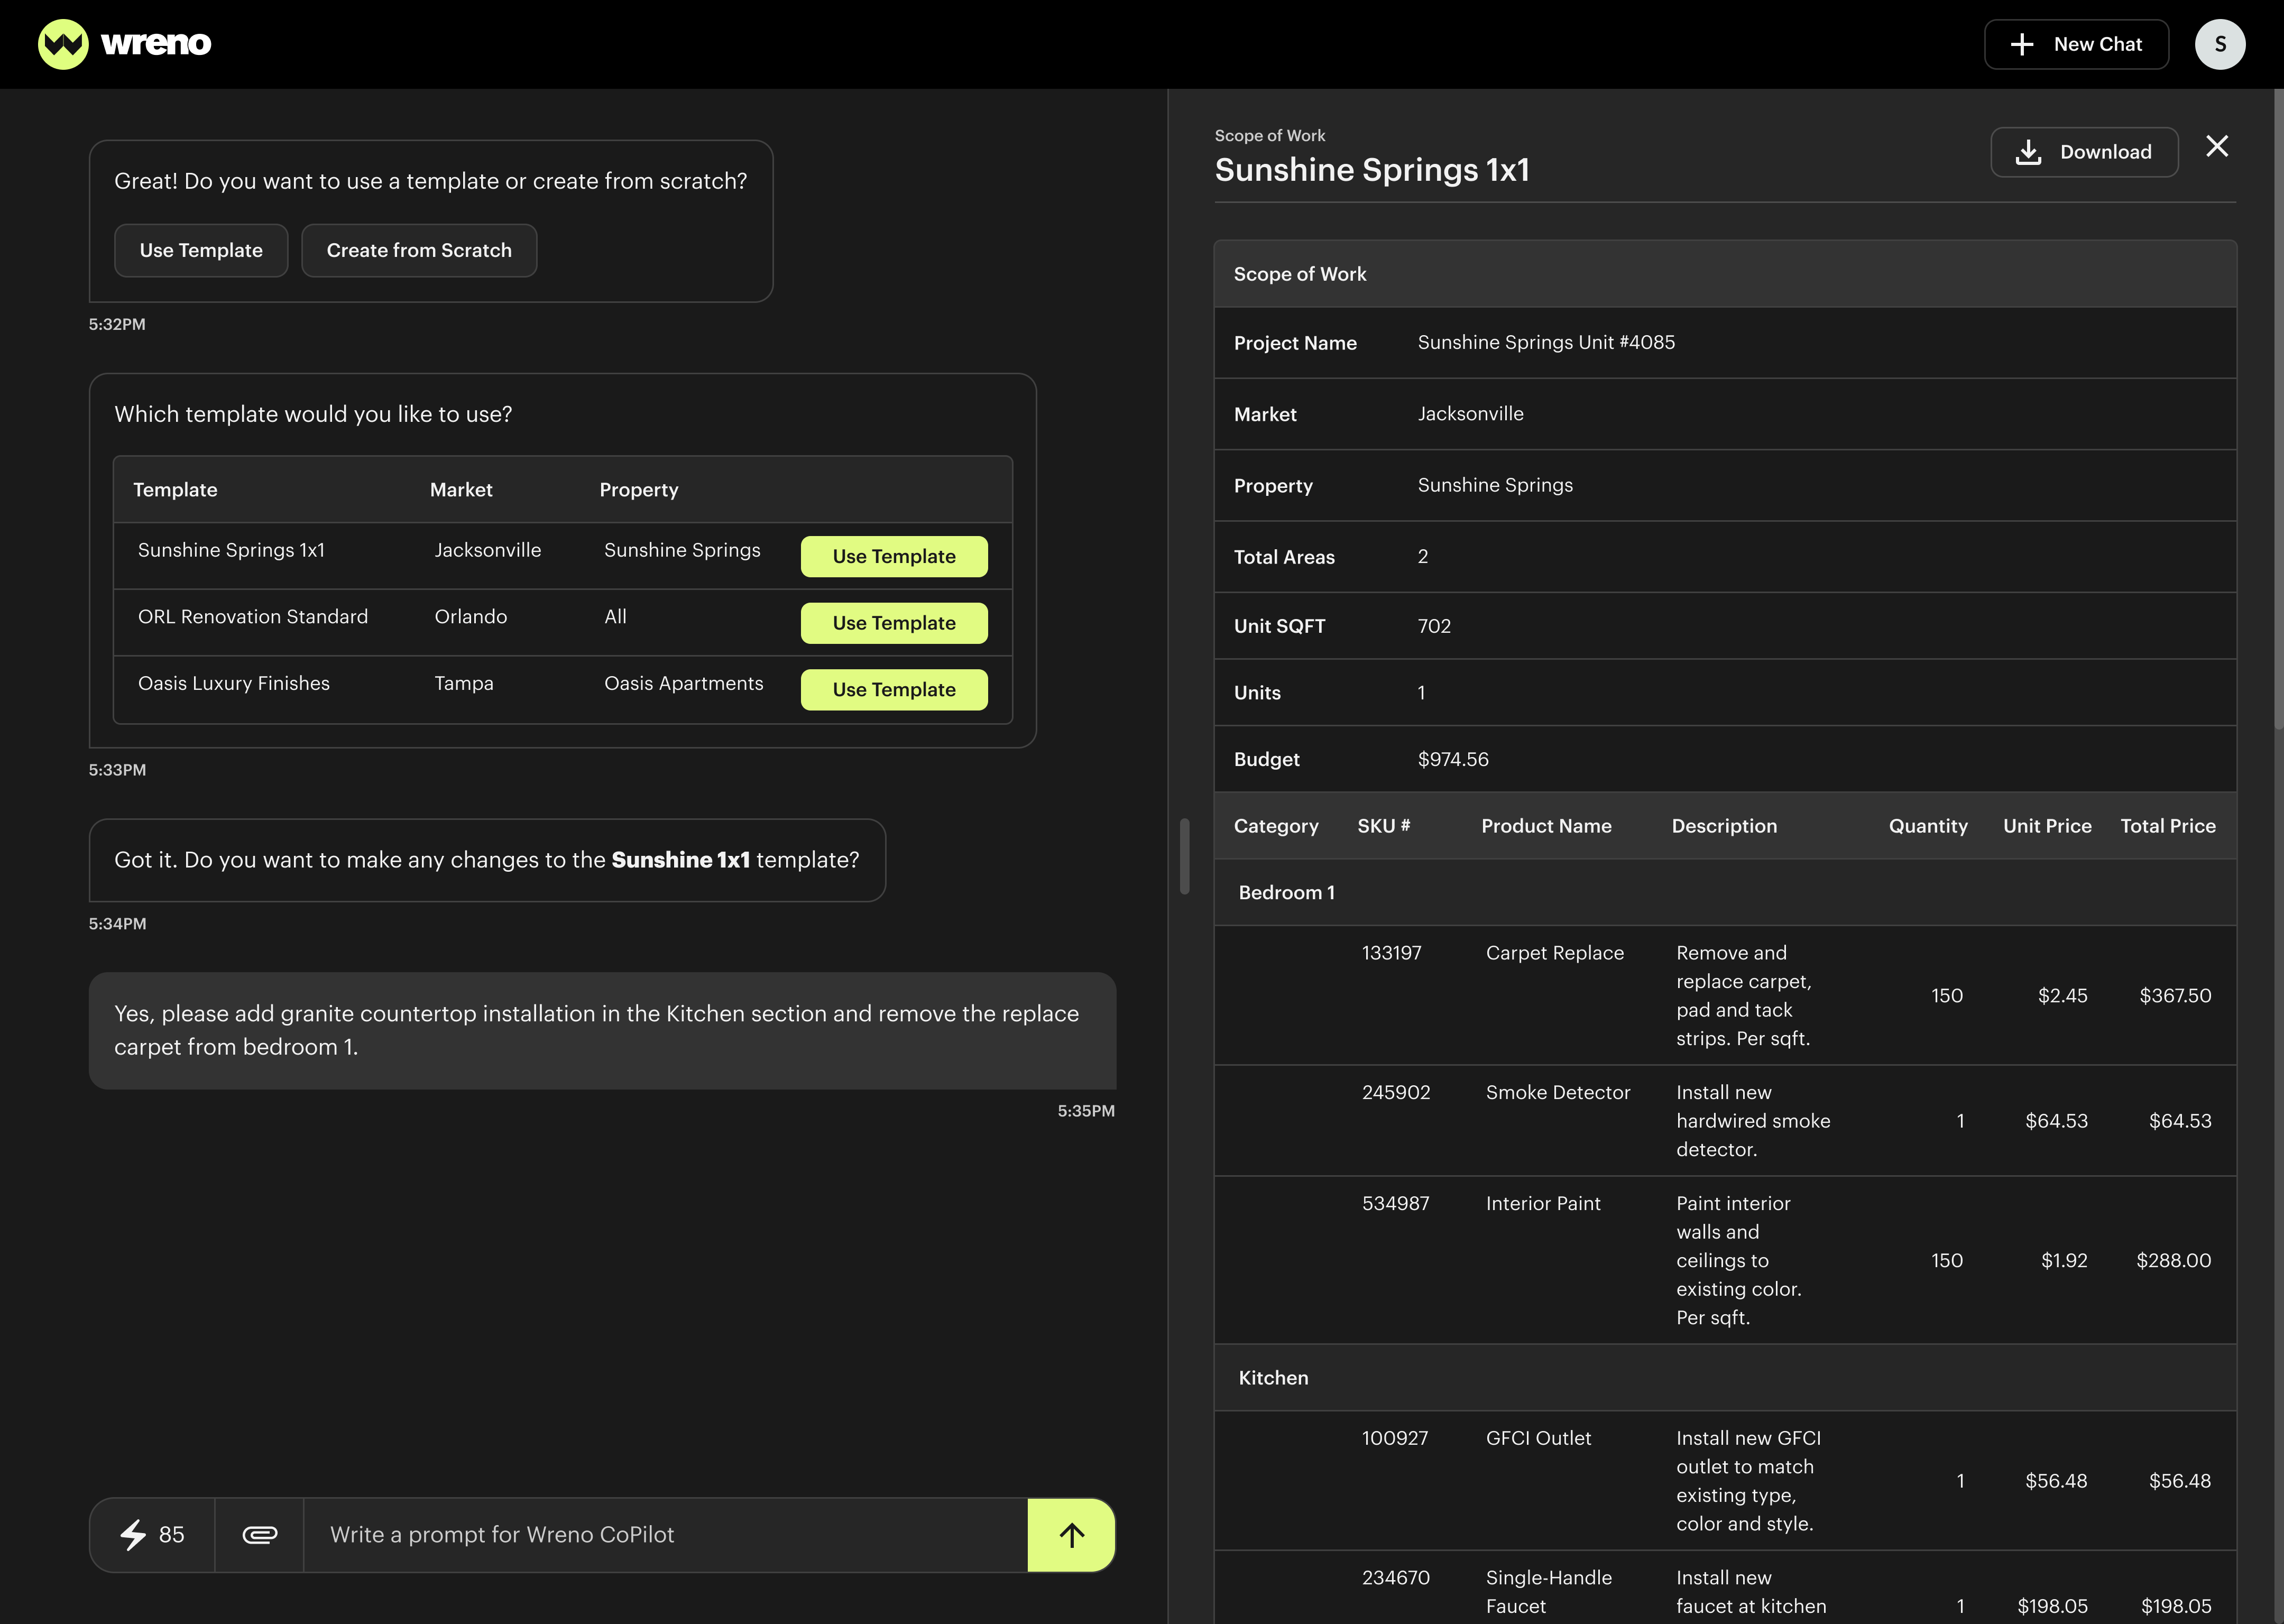
Task: Send prompt with the up arrow button
Action: pyautogui.click(x=1071, y=1534)
